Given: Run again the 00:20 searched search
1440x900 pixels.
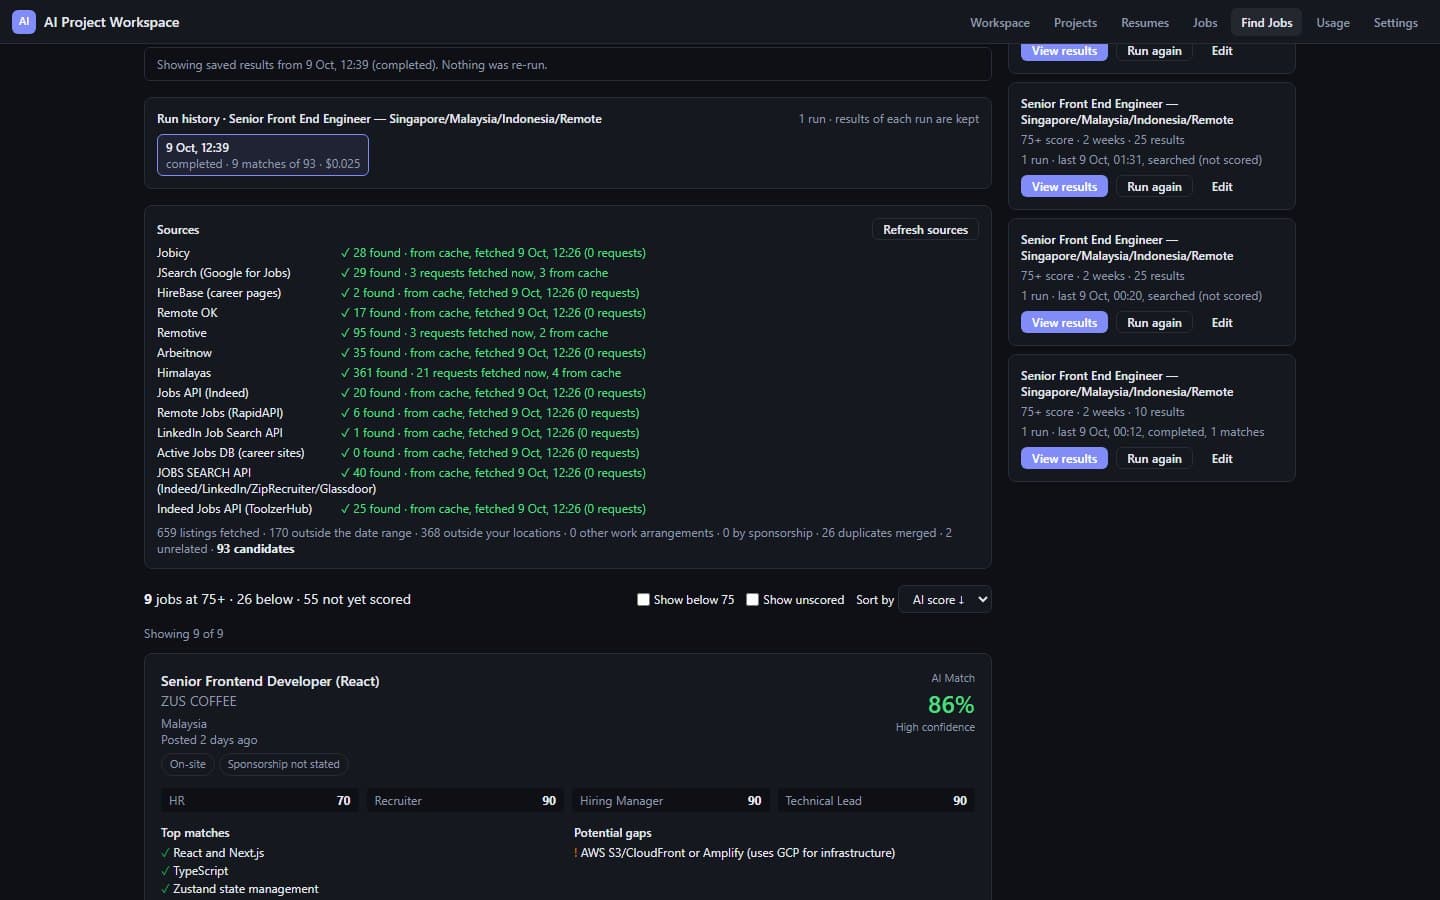Looking at the screenshot, I should (1154, 323).
